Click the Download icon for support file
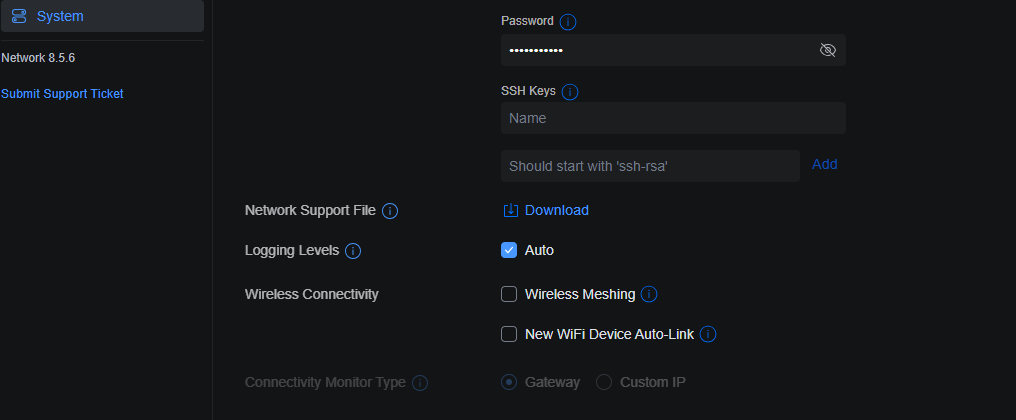The width and height of the screenshot is (1016, 420). pos(511,210)
